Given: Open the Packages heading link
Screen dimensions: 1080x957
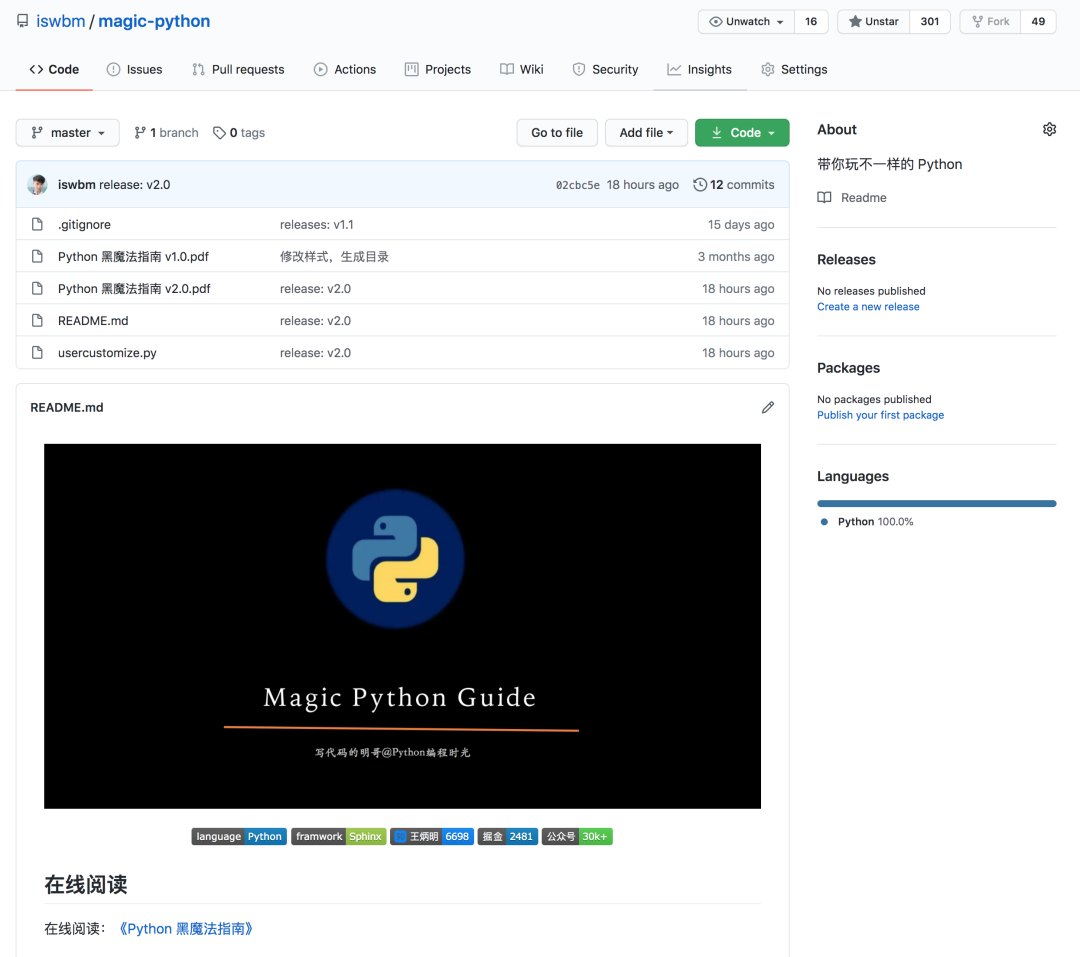Looking at the screenshot, I should coord(849,368).
